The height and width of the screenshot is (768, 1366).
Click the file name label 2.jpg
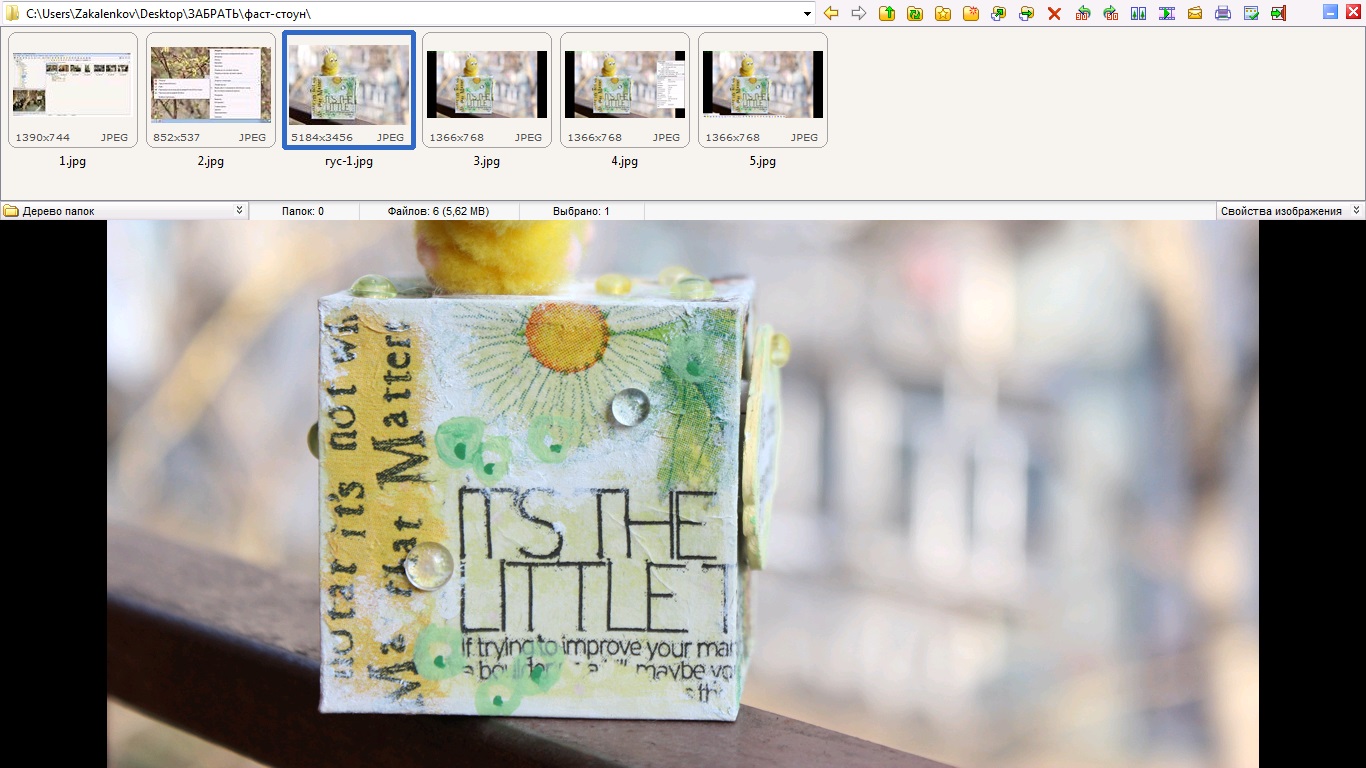click(x=211, y=161)
